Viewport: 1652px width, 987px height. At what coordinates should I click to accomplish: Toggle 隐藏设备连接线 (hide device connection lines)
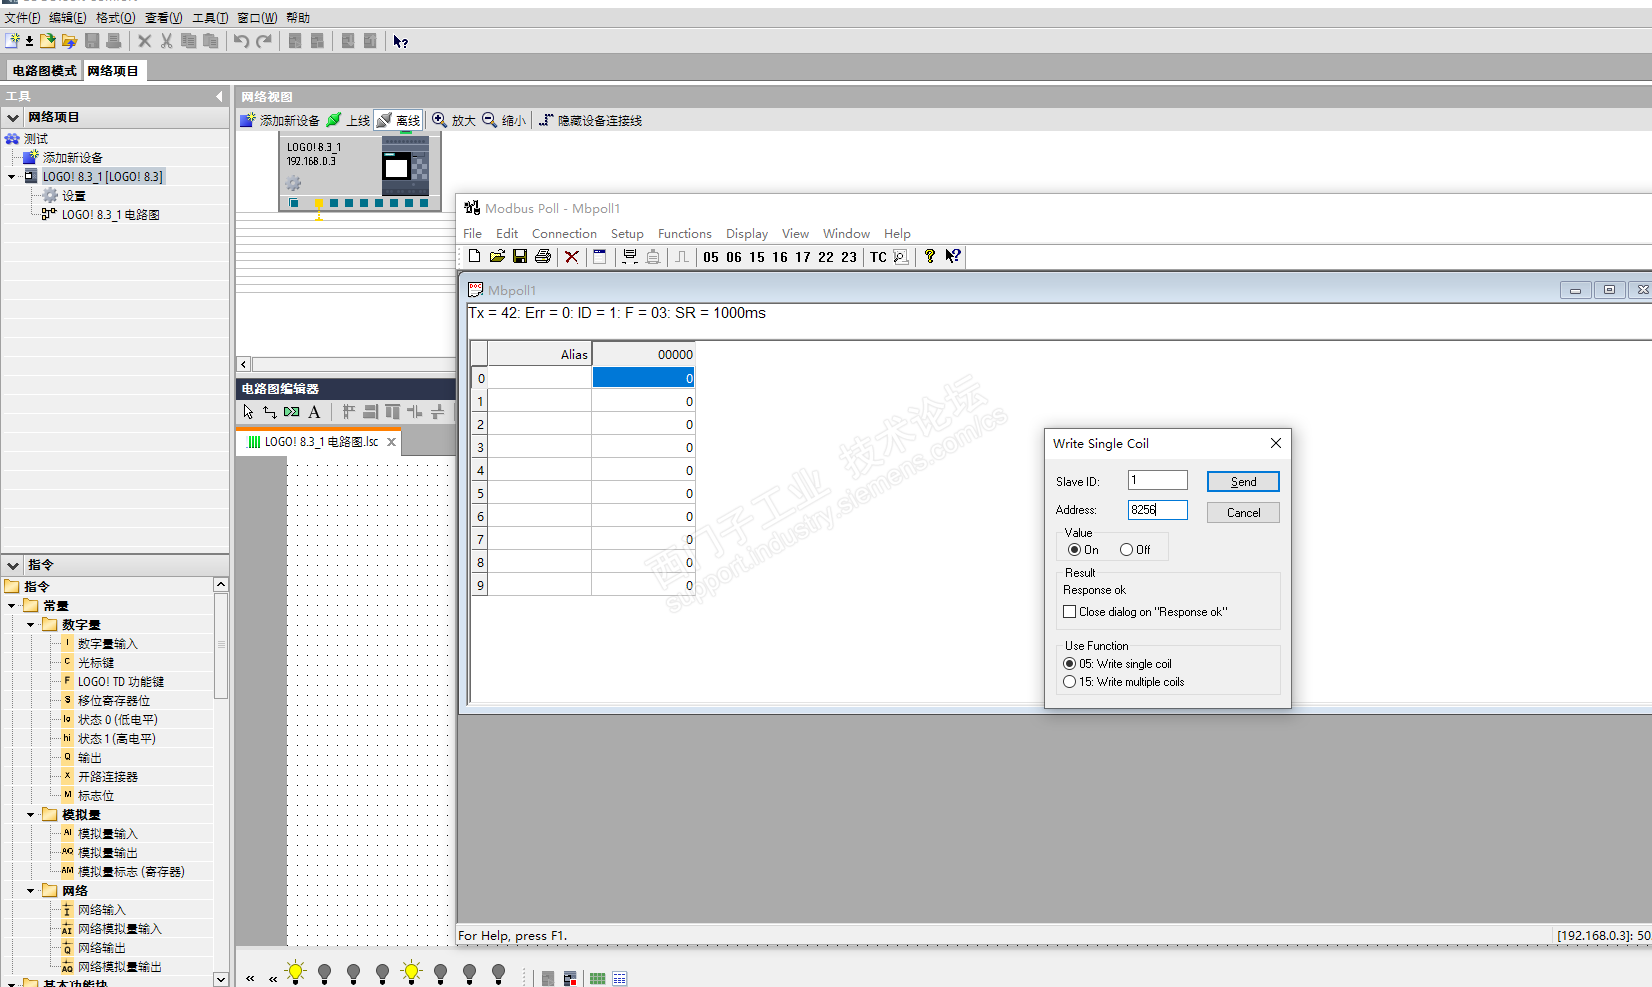tap(590, 120)
